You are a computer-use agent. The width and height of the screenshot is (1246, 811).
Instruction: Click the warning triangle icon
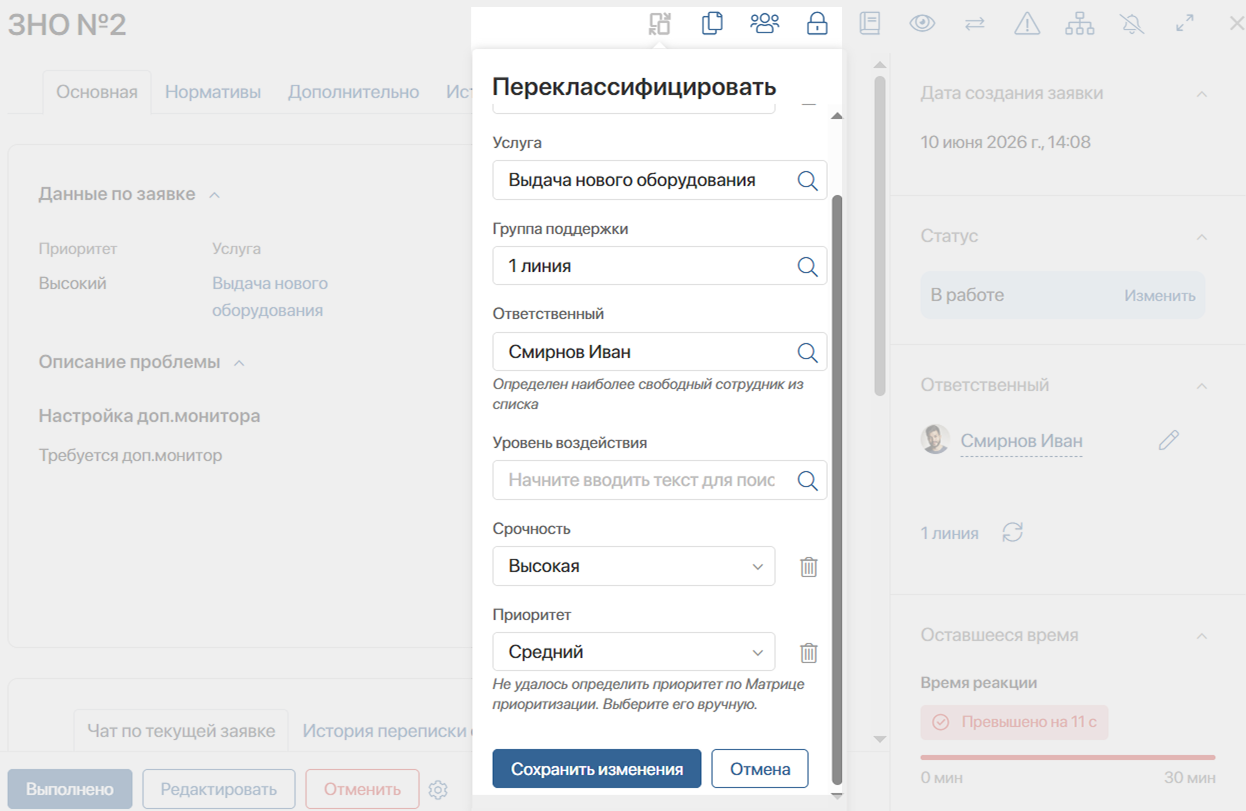point(1027,23)
